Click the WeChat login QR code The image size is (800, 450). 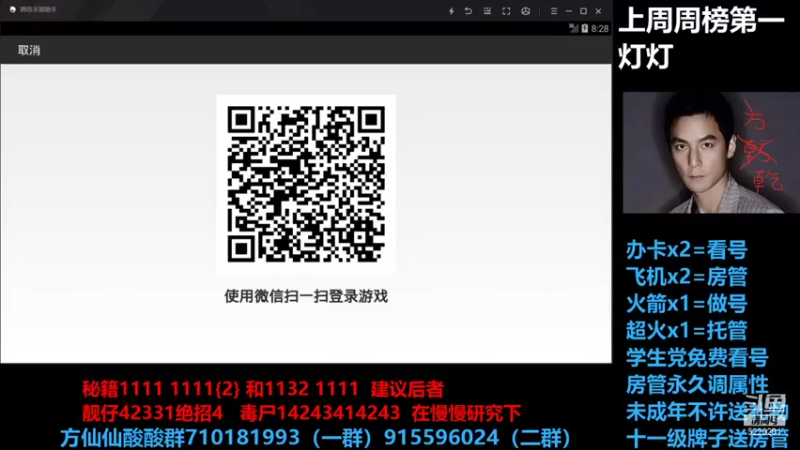(x=306, y=184)
